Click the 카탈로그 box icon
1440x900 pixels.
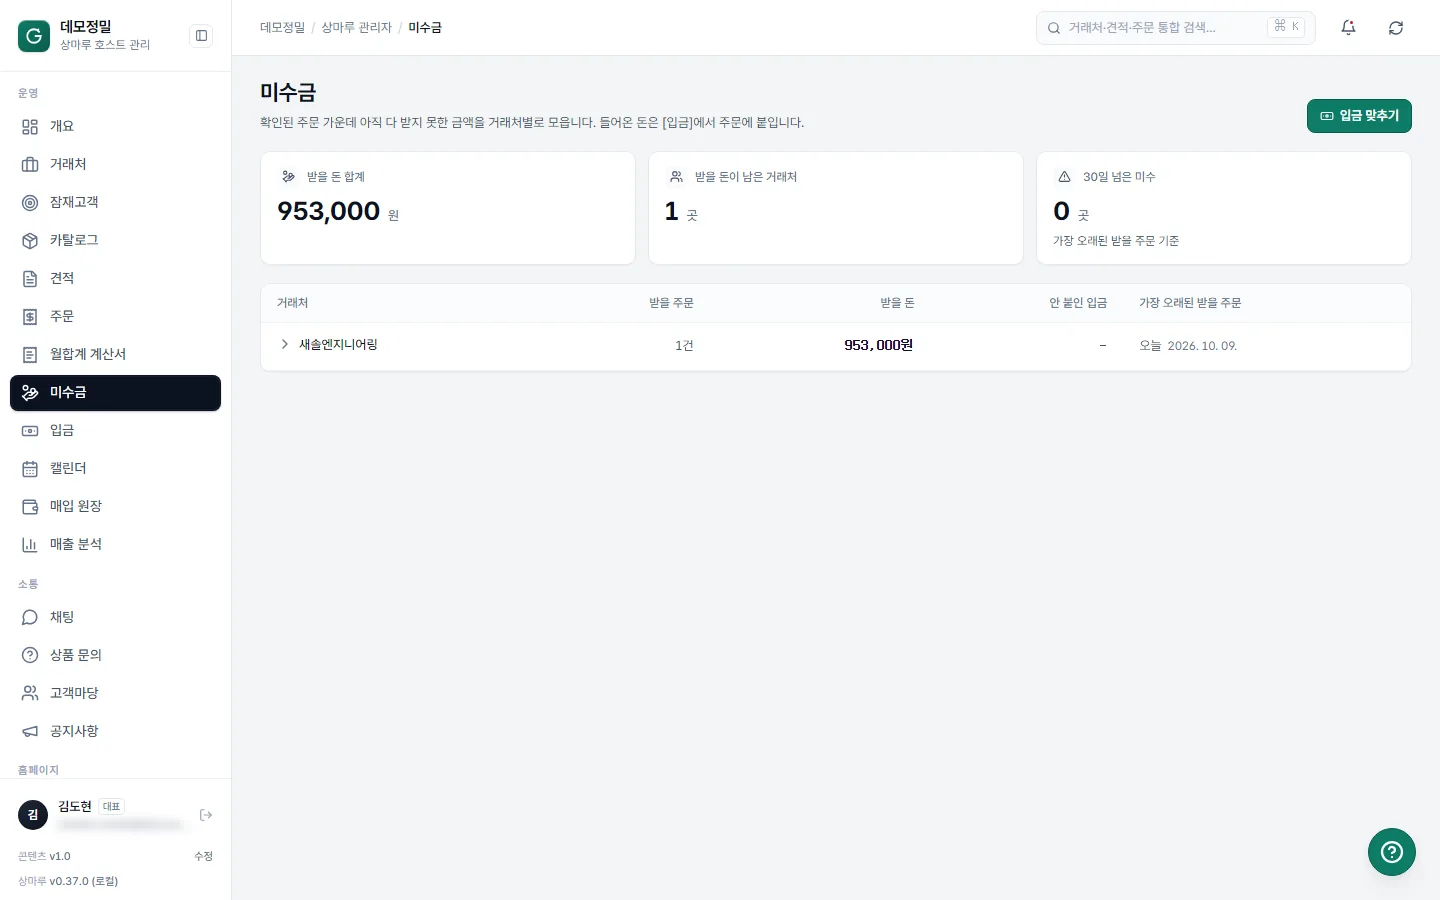pos(30,241)
